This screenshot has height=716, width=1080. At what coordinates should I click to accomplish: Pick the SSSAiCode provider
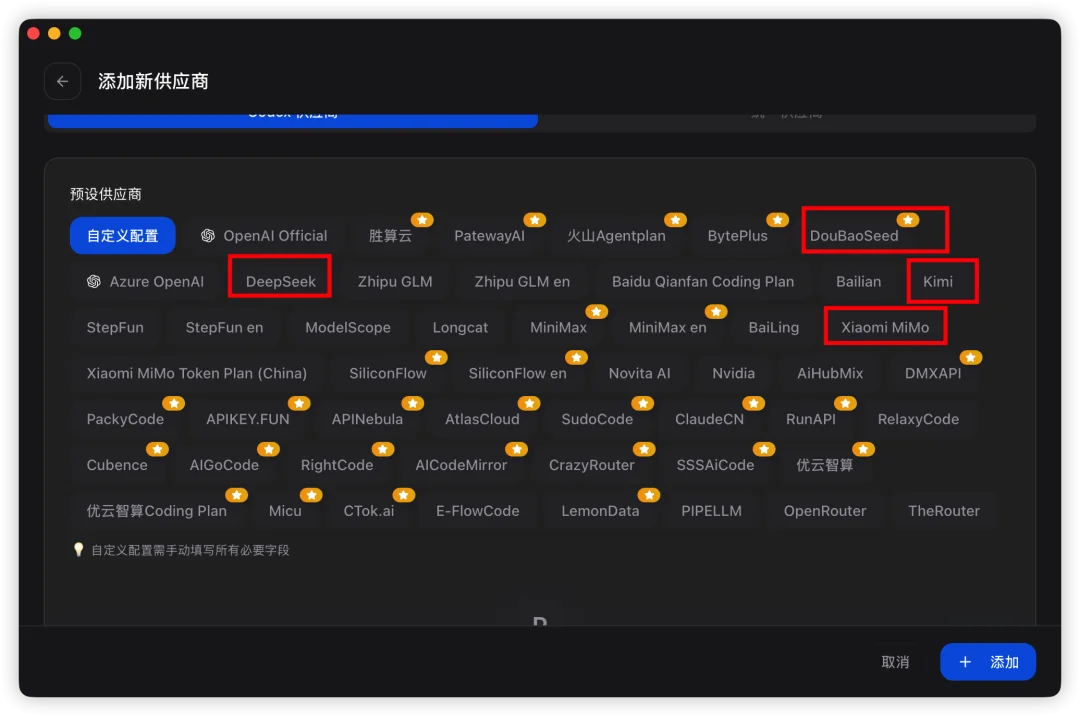(716, 465)
